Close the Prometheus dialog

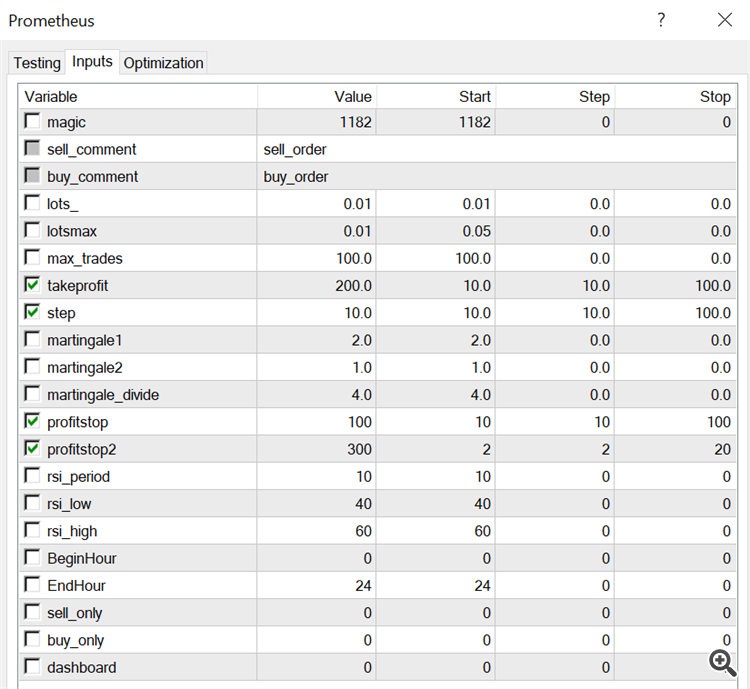pos(725,20)
